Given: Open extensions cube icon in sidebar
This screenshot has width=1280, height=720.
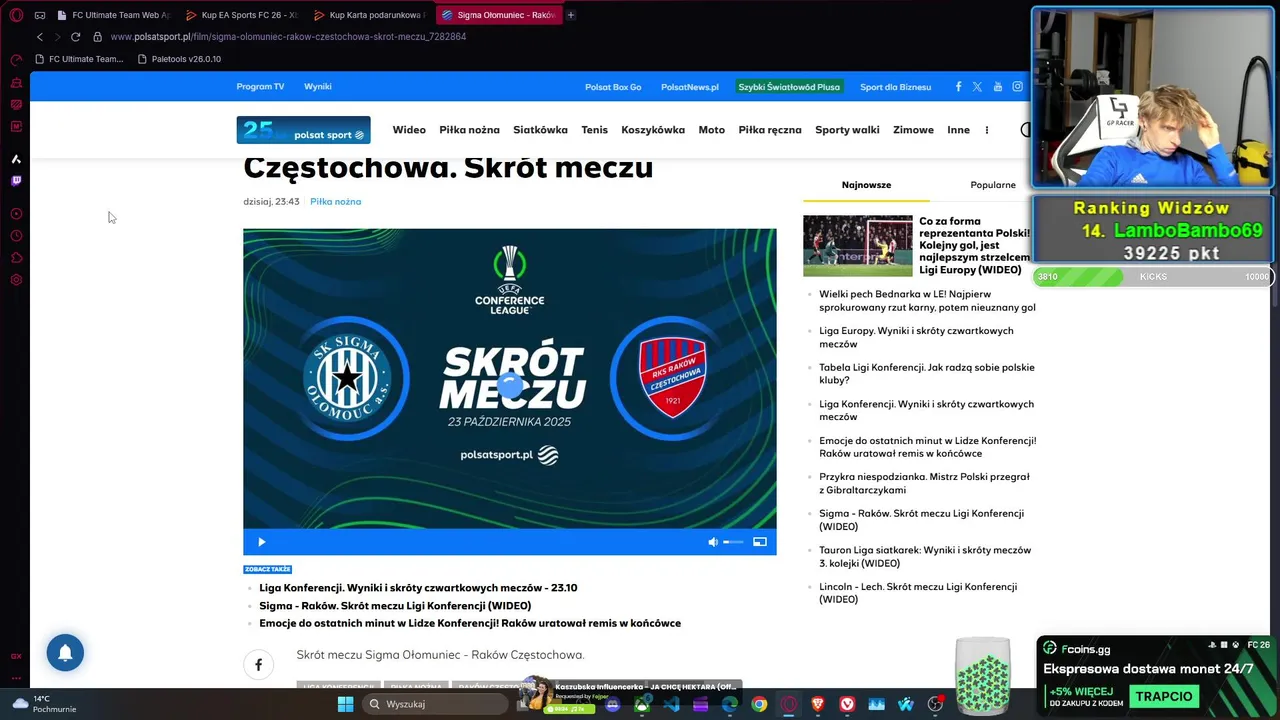Looking at the screenshot, I should click(16, 258).
